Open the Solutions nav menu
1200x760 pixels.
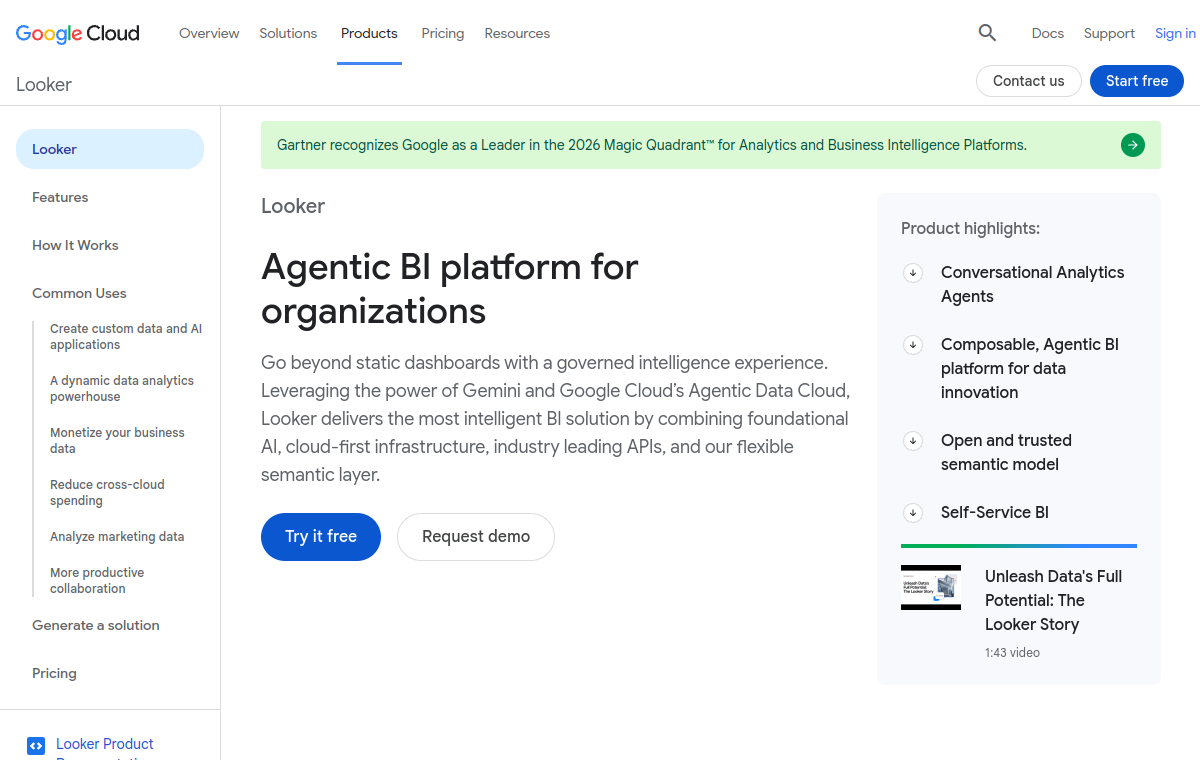click(x=288, y=33)
